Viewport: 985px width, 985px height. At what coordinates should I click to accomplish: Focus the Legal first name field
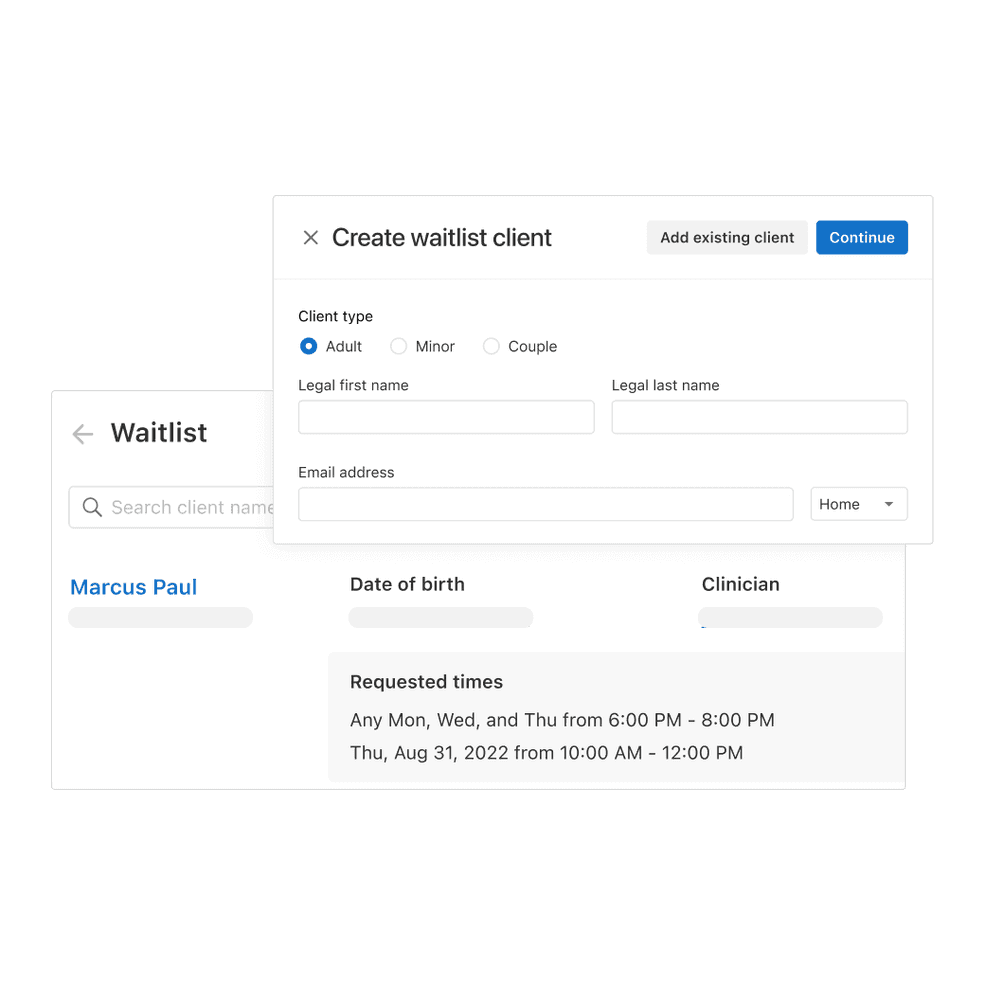coord(446,417)
